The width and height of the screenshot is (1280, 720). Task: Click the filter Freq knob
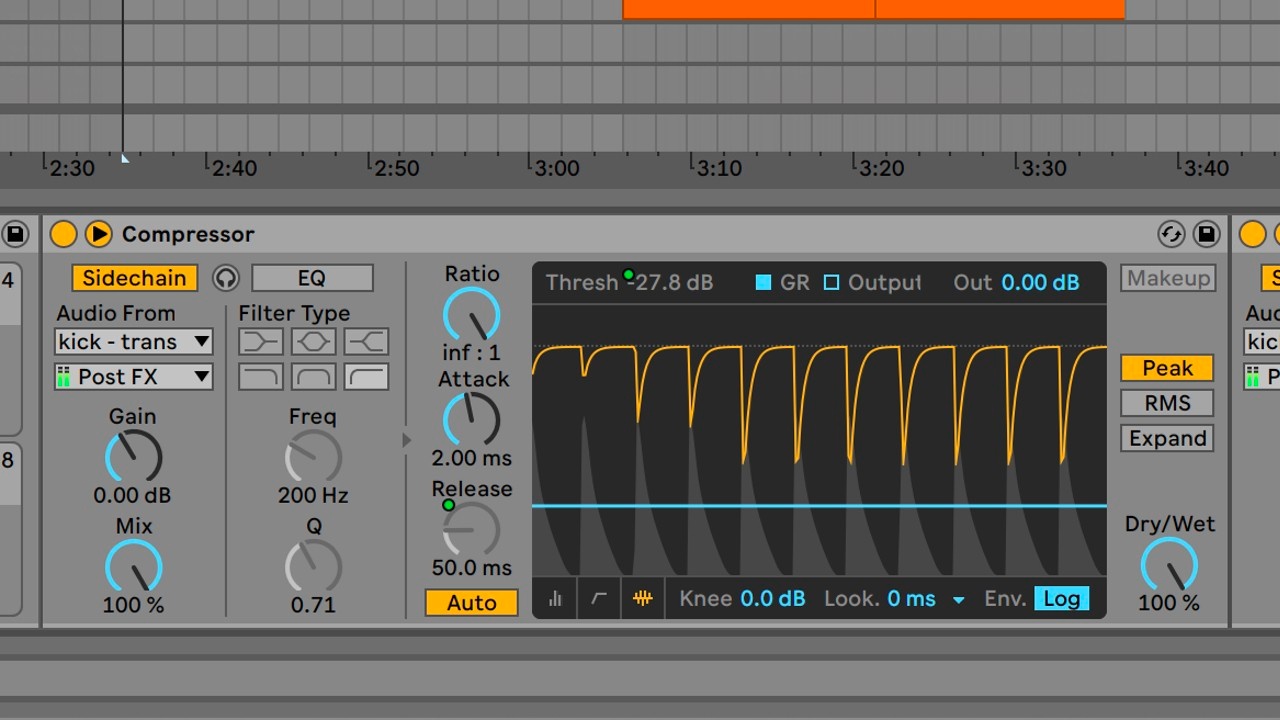313,458
